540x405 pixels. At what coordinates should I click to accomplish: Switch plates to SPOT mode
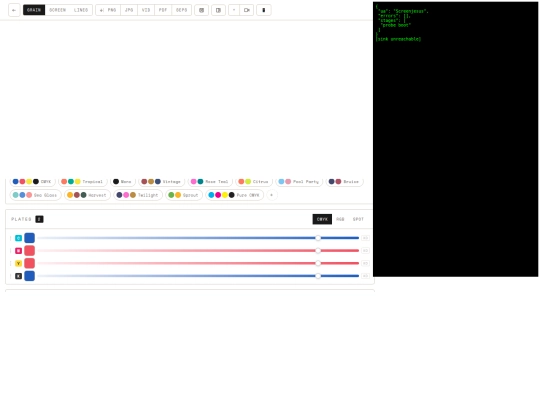click(358, 219)
